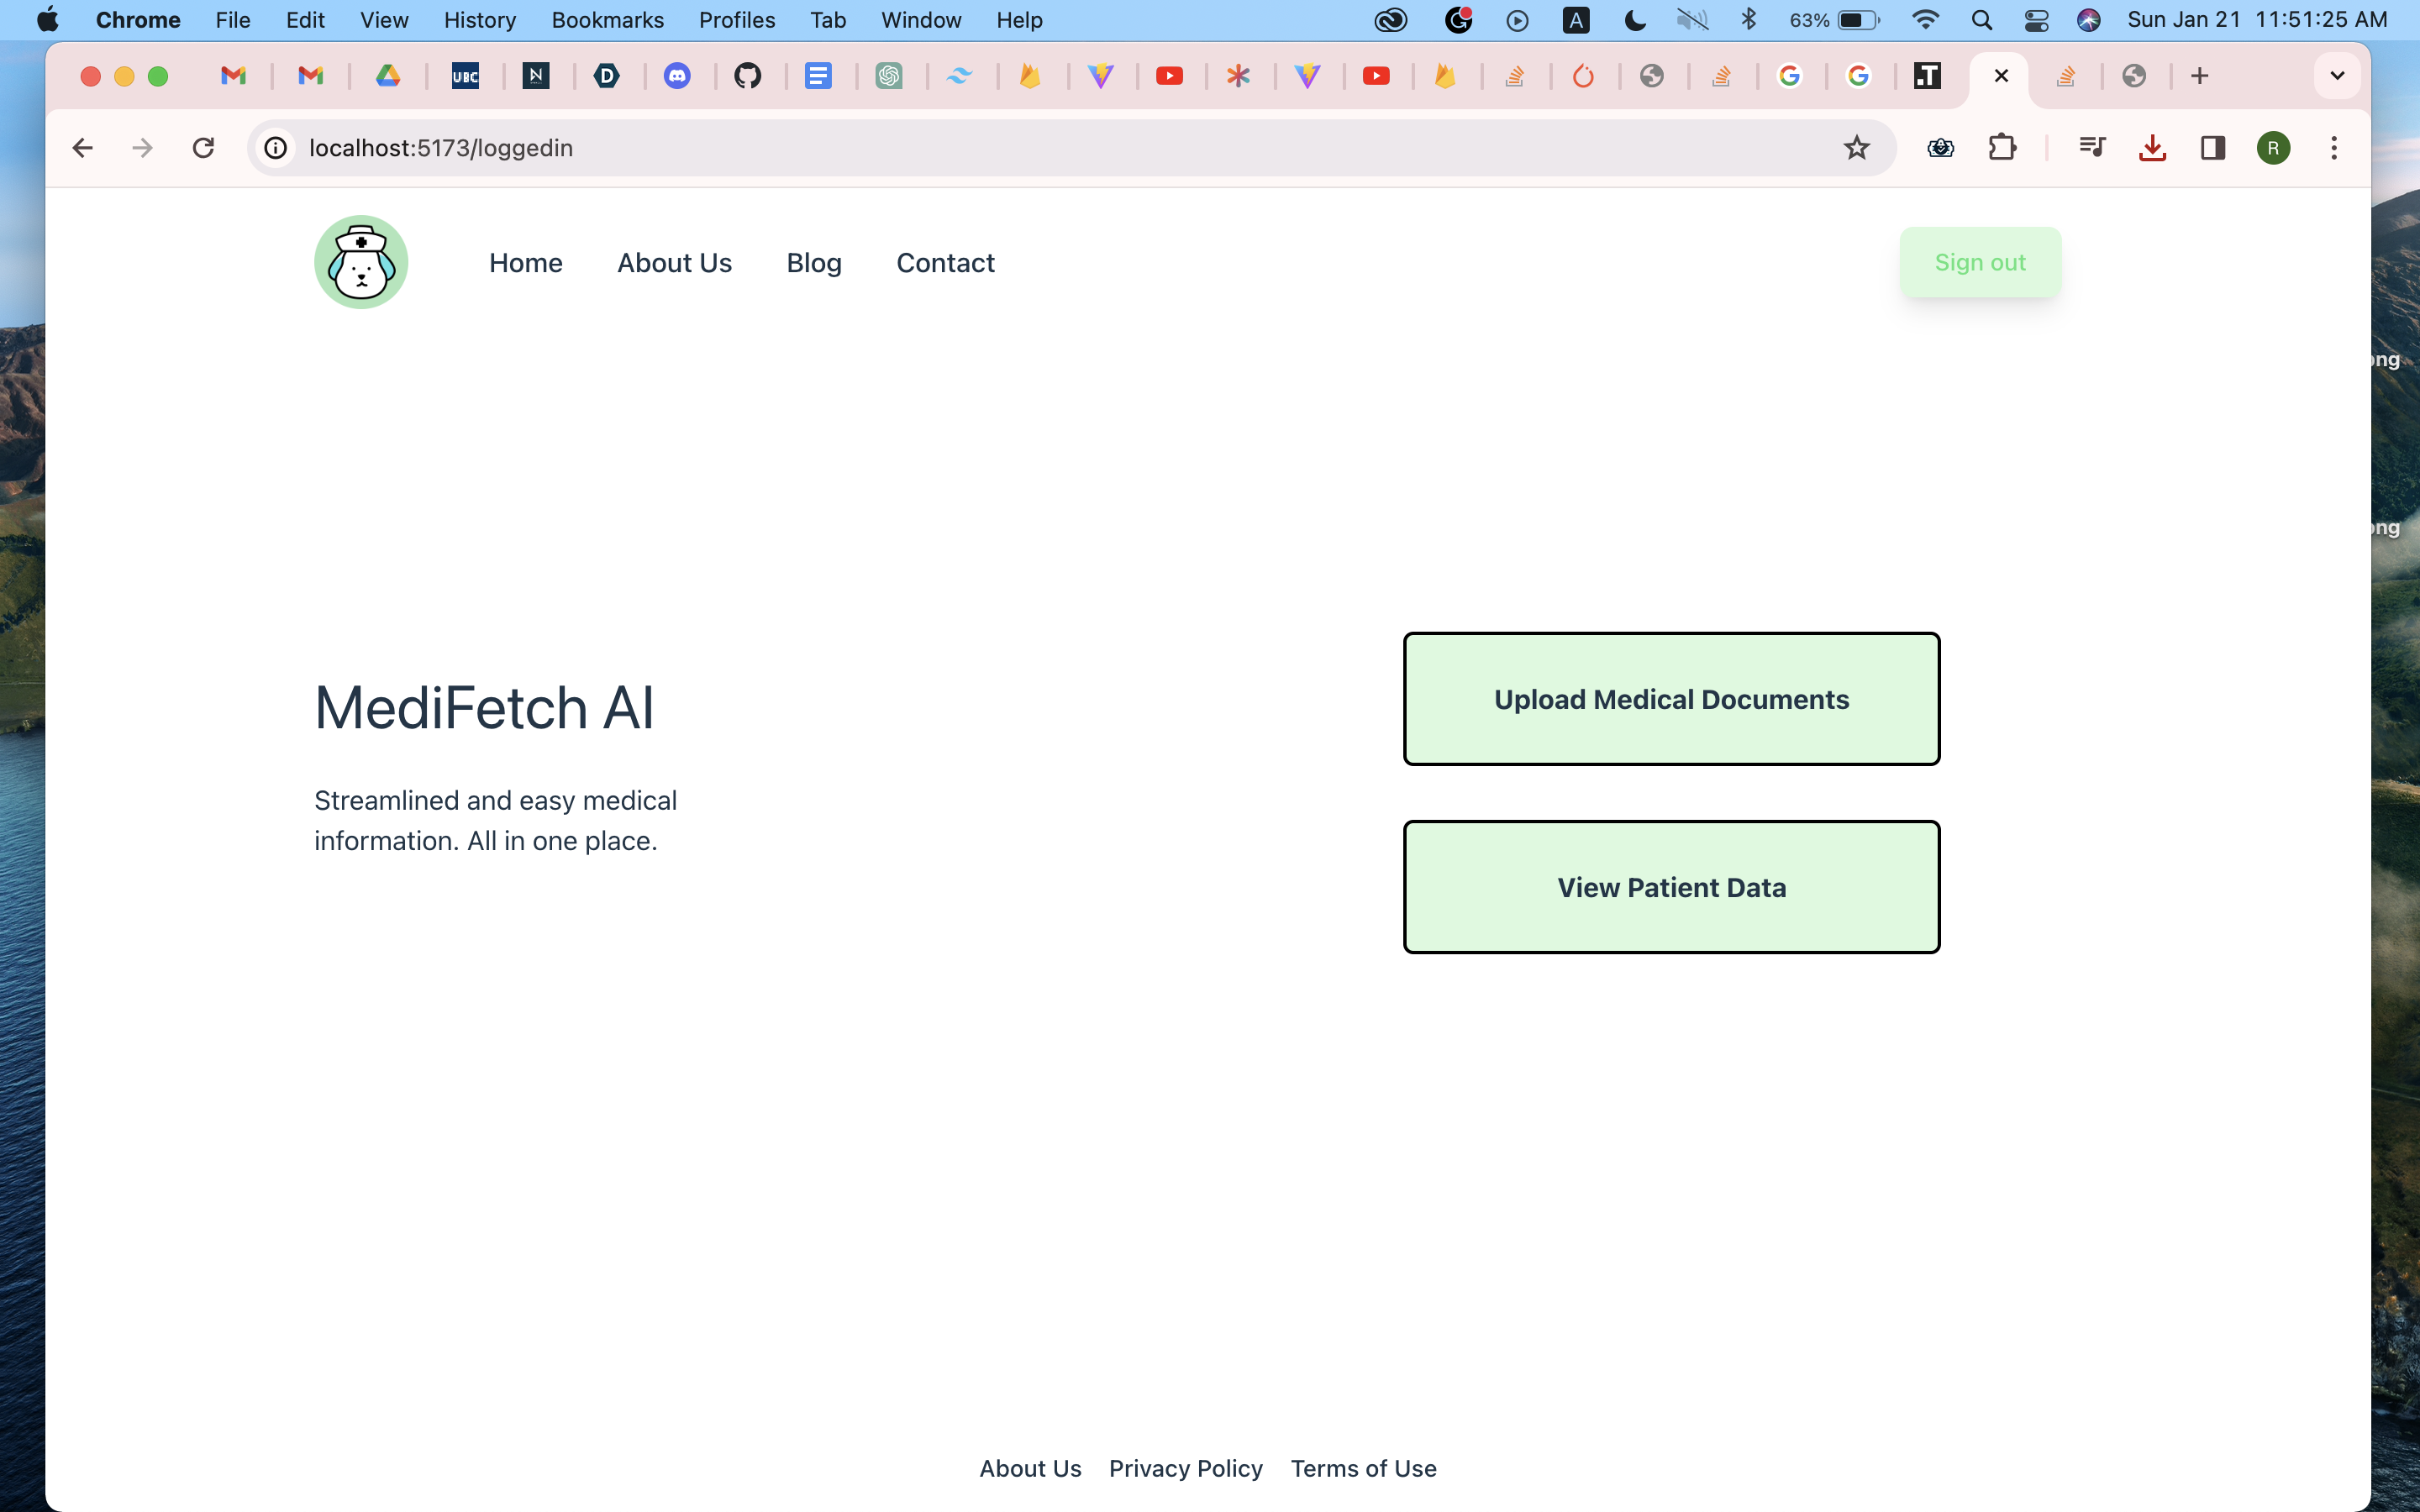Viewport: 2420px width, 1512px height.
Task: Bookmark this page with the star icon
Action: click(1856, 148)
